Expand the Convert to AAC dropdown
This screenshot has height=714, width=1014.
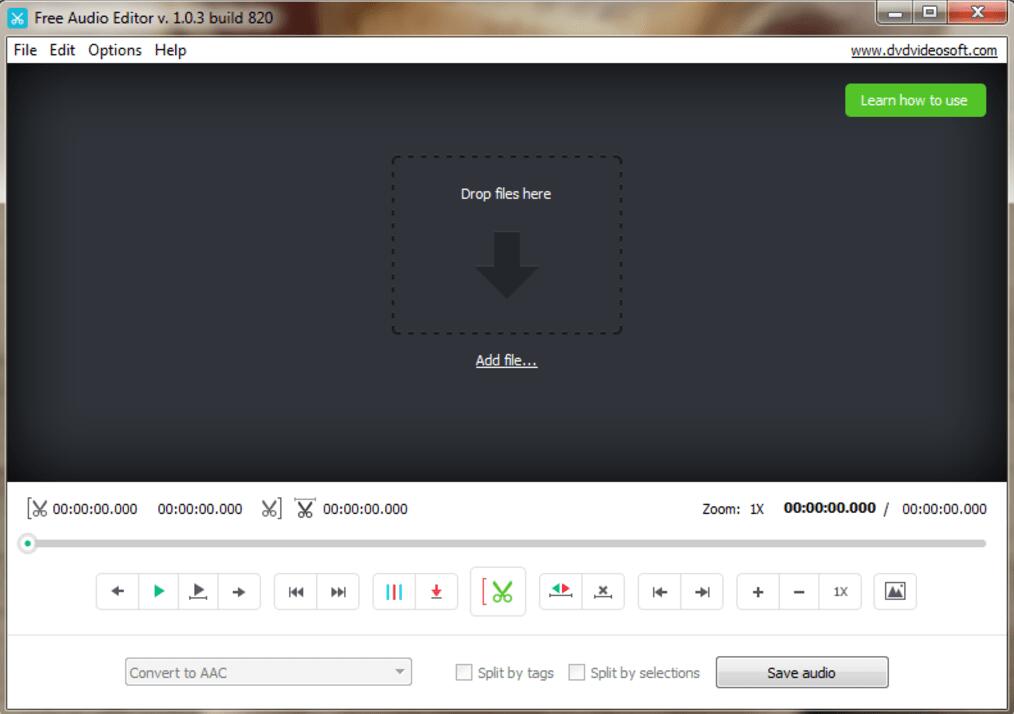(x=268, y=673)
